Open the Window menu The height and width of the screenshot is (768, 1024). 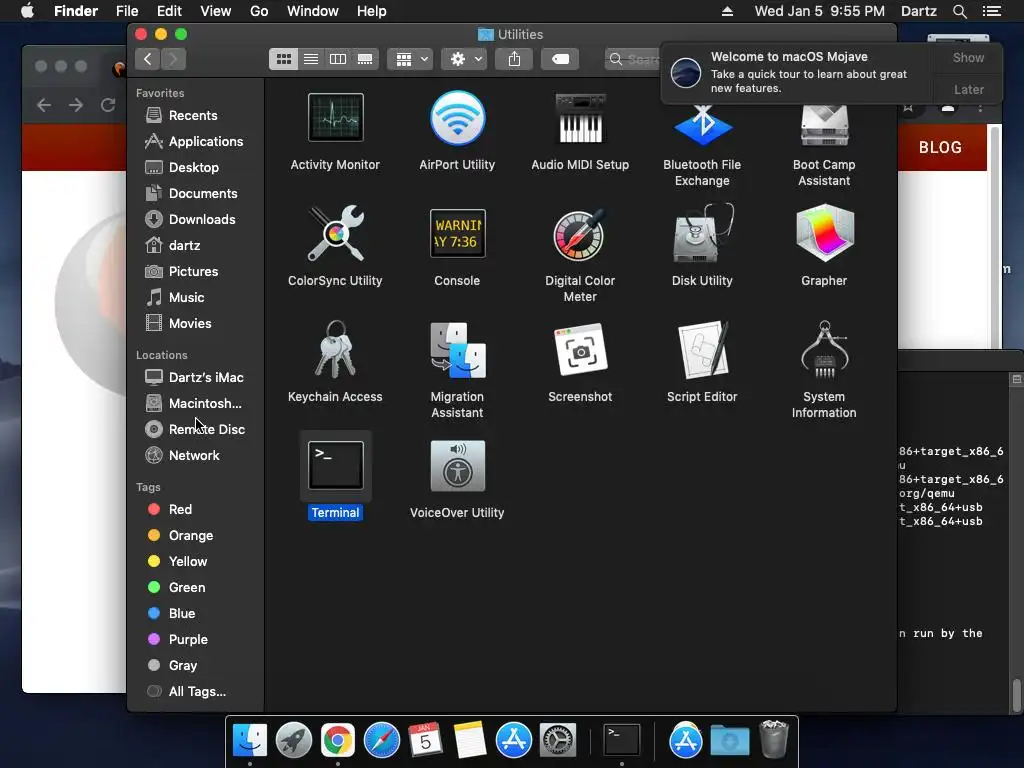[x=313, y=11]
